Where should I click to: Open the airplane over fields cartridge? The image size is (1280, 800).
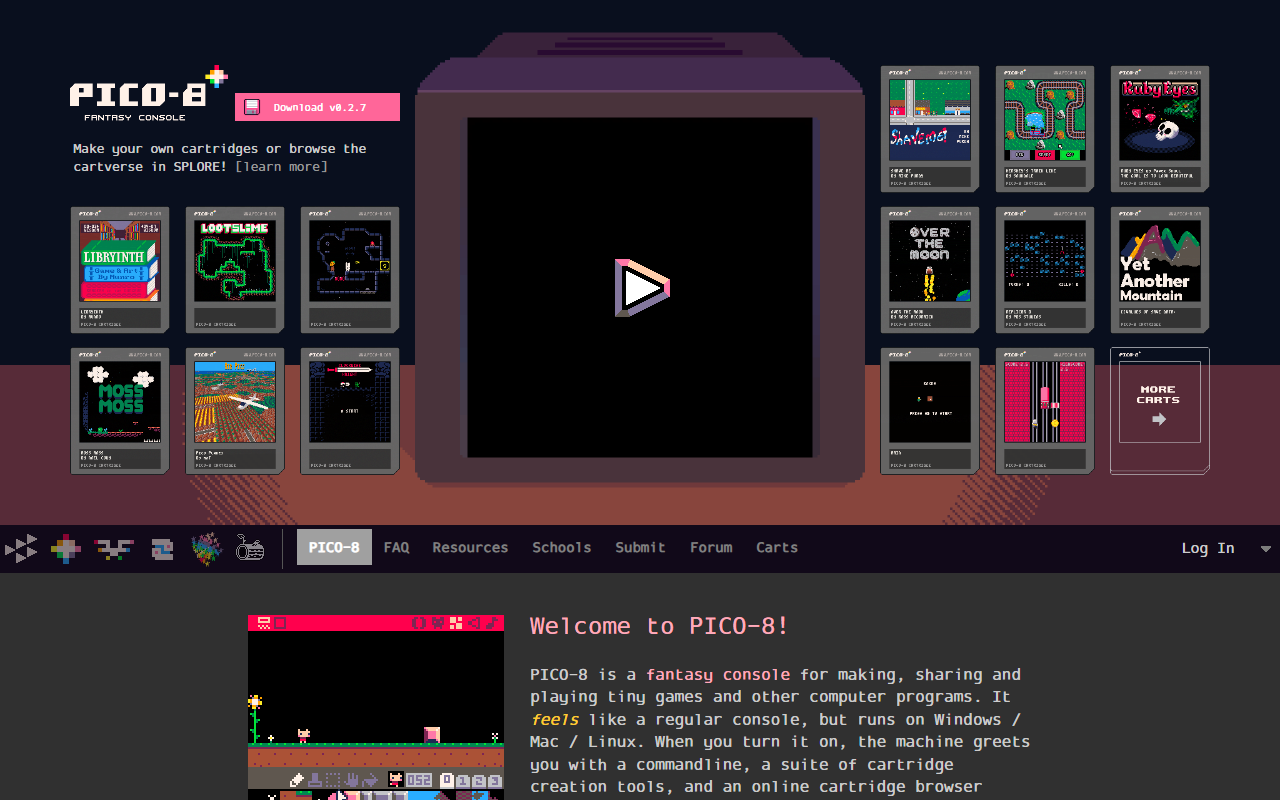point(235,411)
